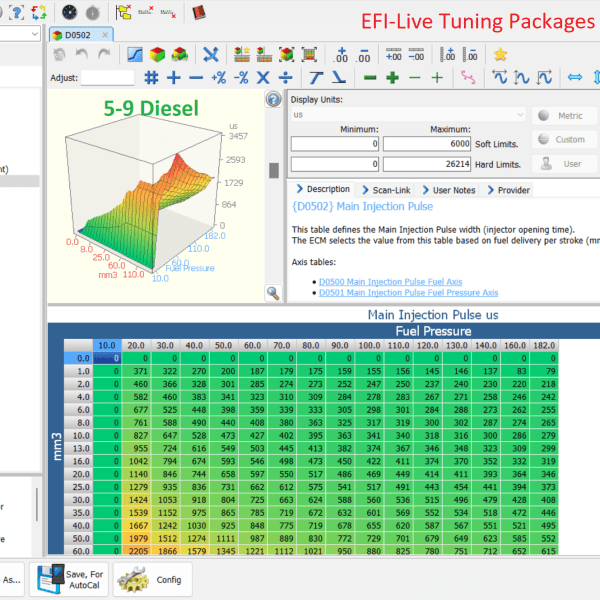Screen dimensions: 600x600
Task: Select the 182.0 fuel pressure column header
Action: click(x=544, y=346)
